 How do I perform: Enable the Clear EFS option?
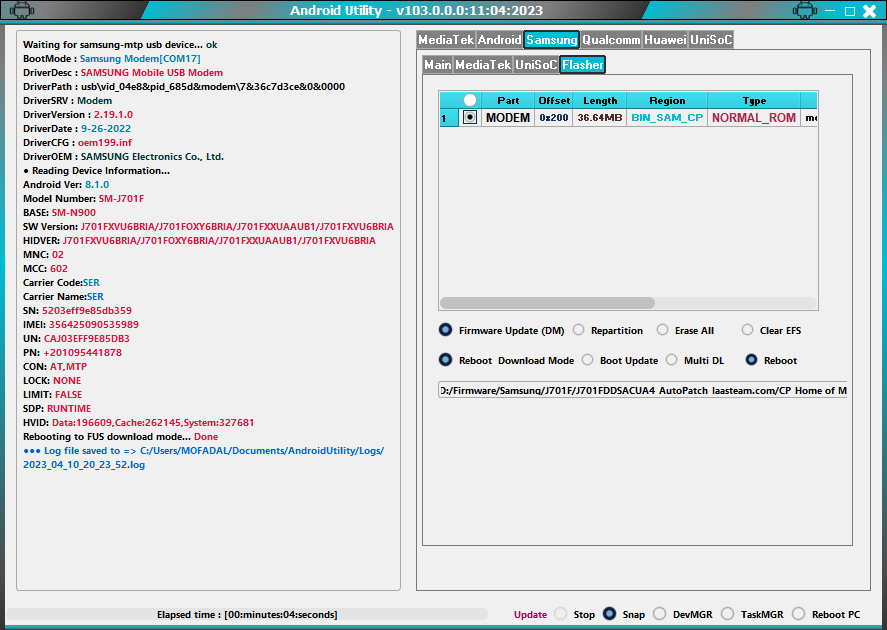pyautogui.click(x=747, y=330)
